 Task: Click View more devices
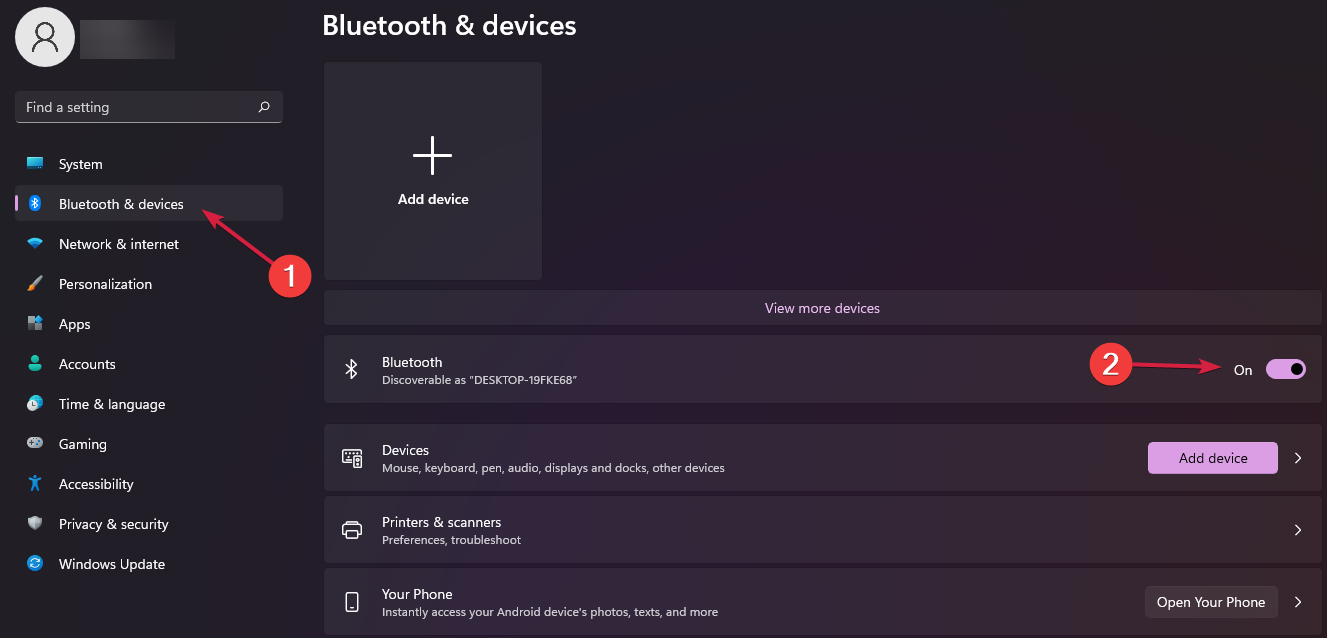point(822,307)
